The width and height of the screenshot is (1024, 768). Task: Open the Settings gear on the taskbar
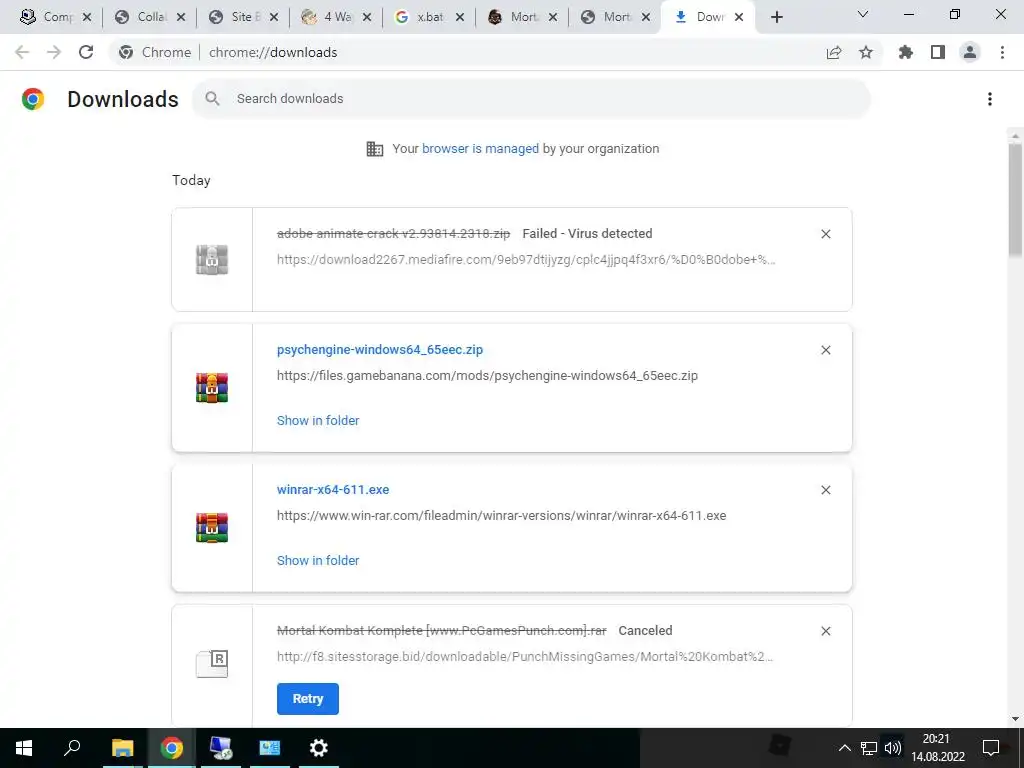point(319,748)
